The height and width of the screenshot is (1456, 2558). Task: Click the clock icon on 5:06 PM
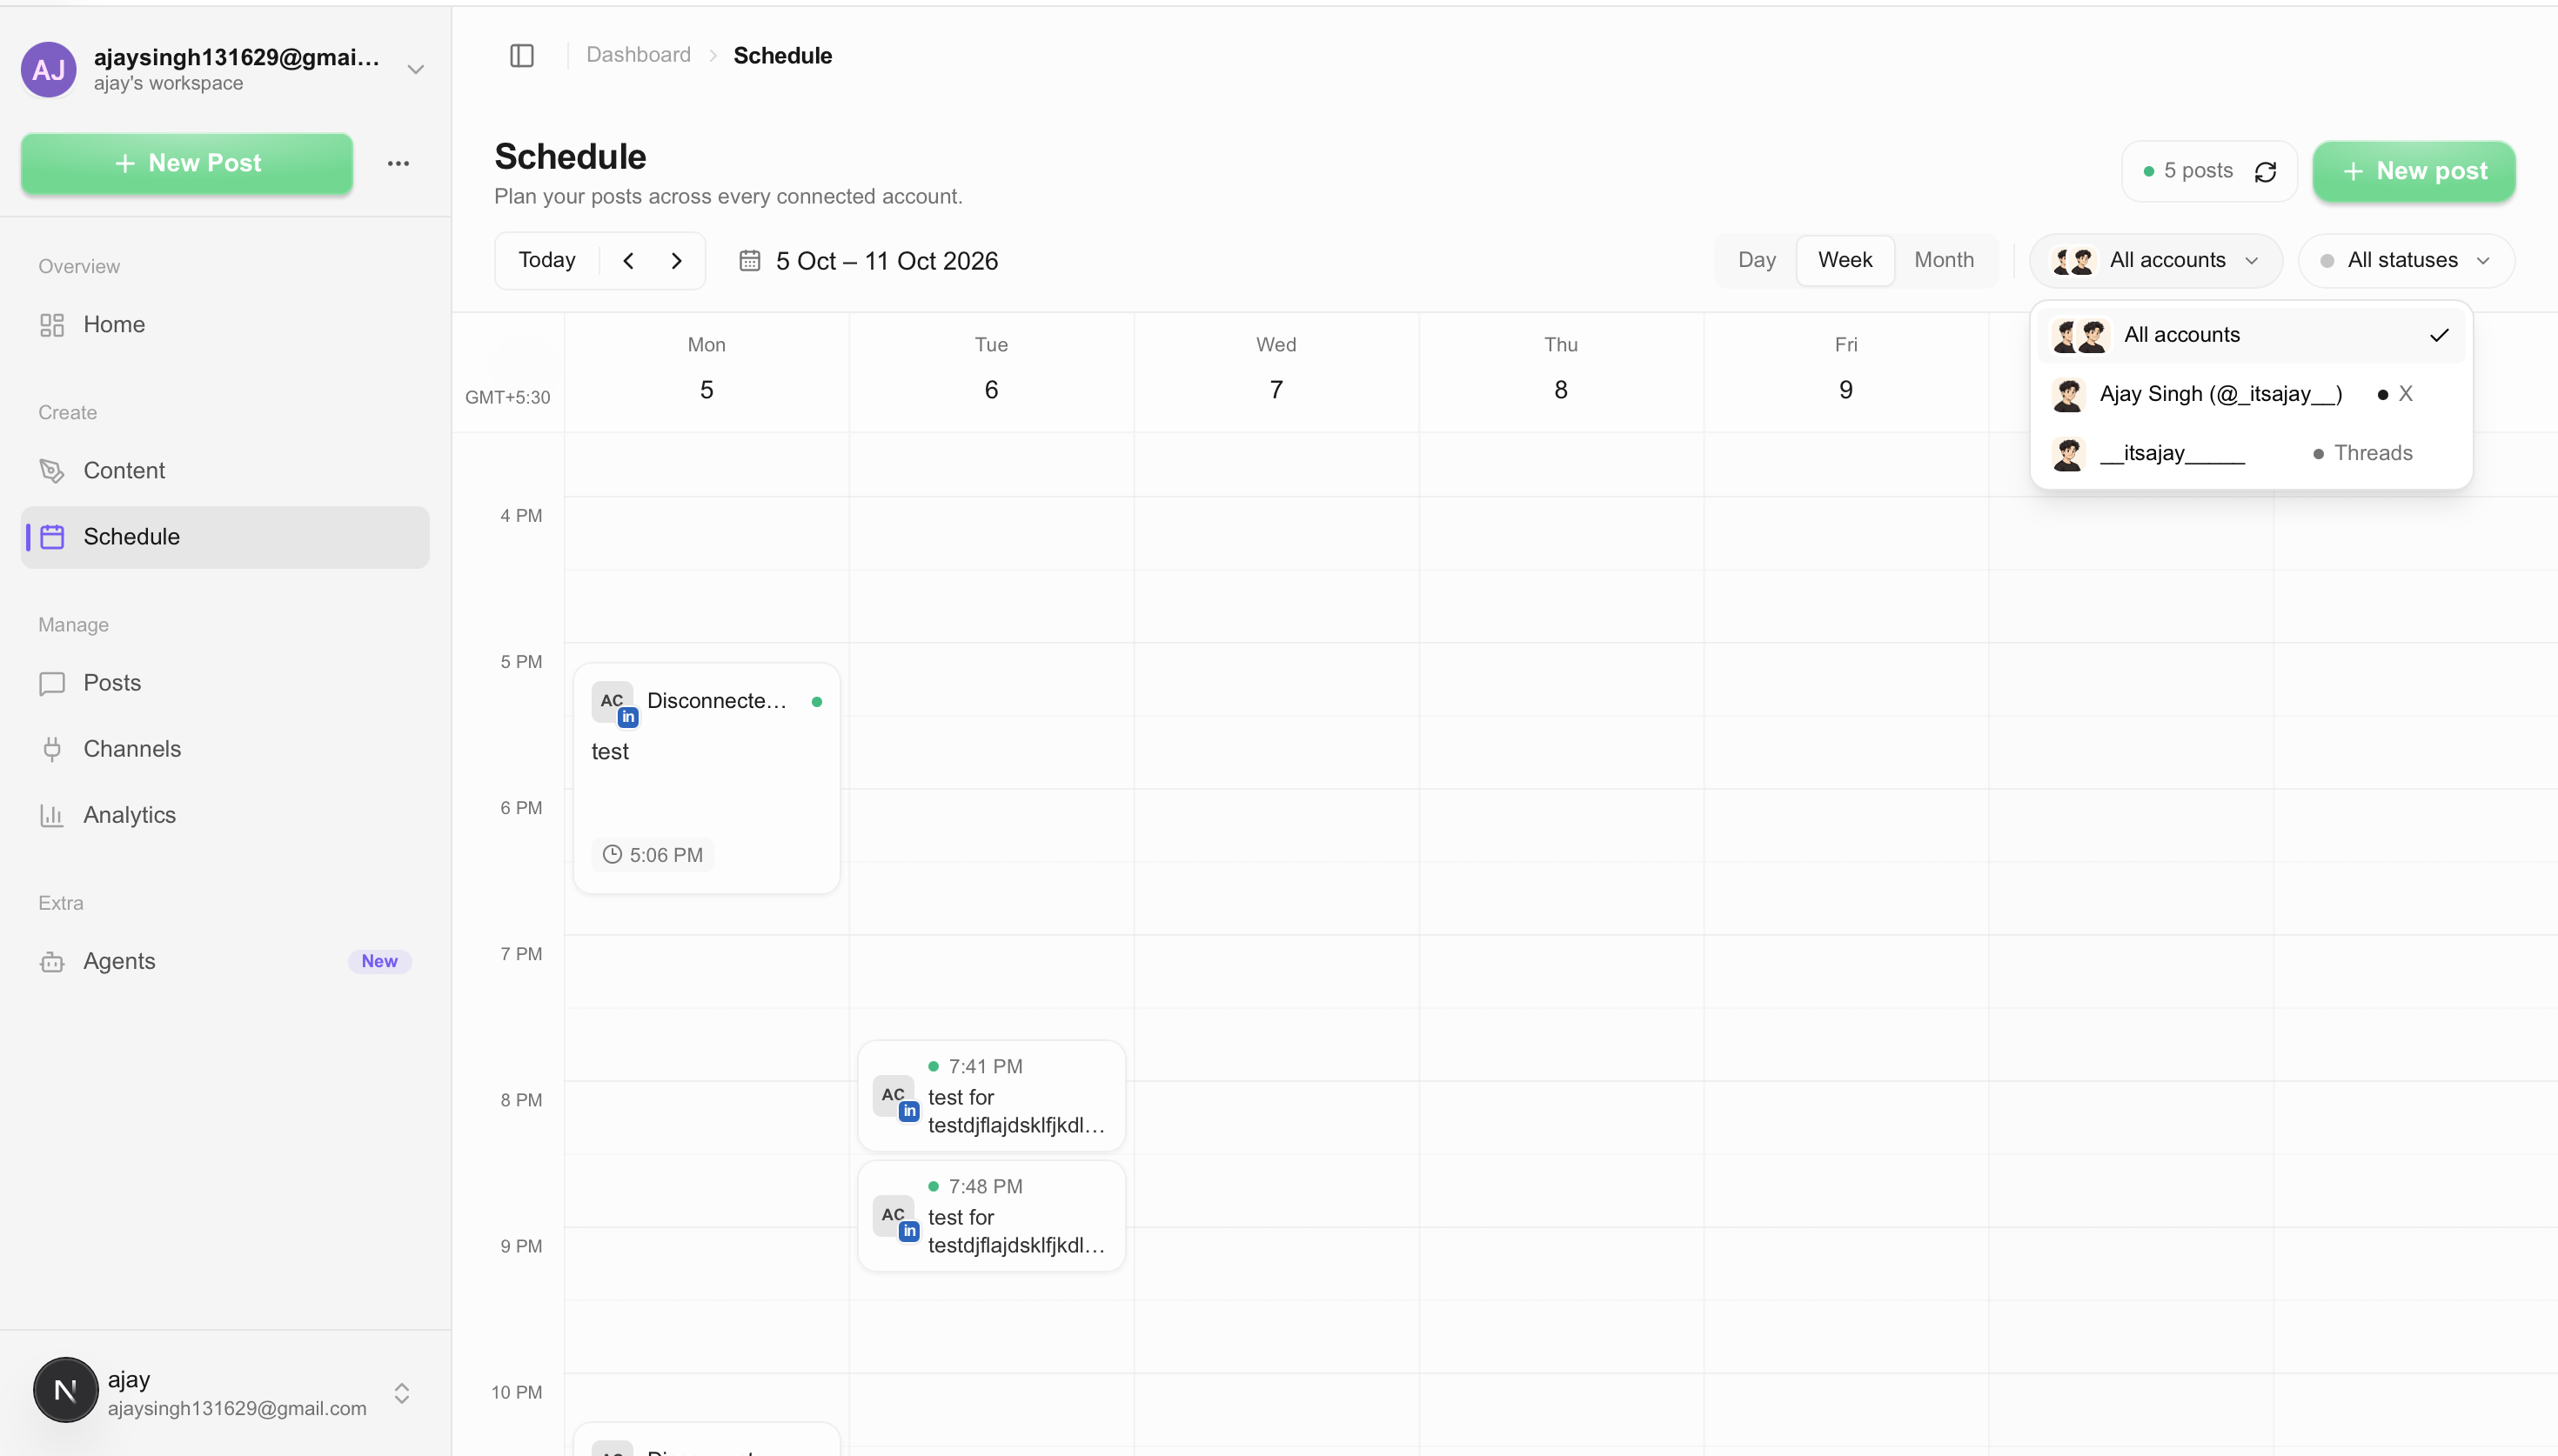click(x=612, y=855)
